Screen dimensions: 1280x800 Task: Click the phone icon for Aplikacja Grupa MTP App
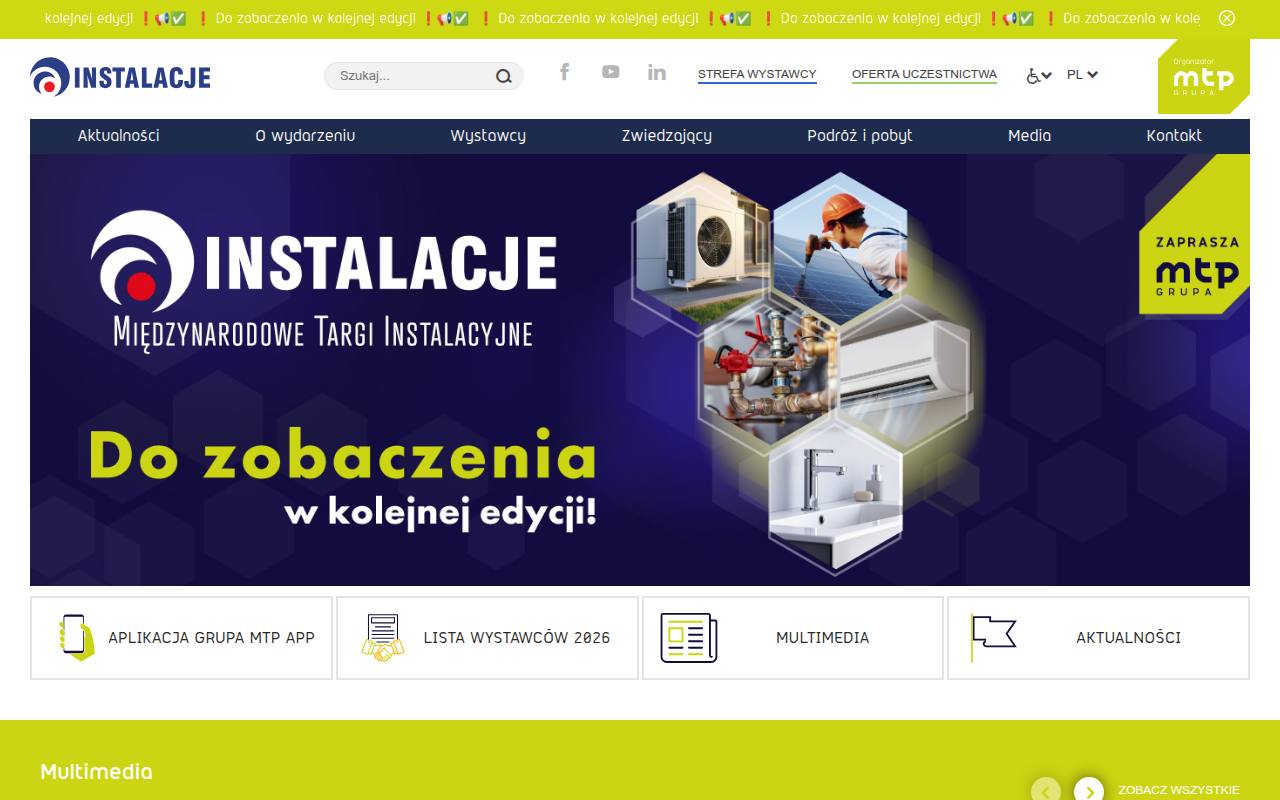(x=76, y=638)
